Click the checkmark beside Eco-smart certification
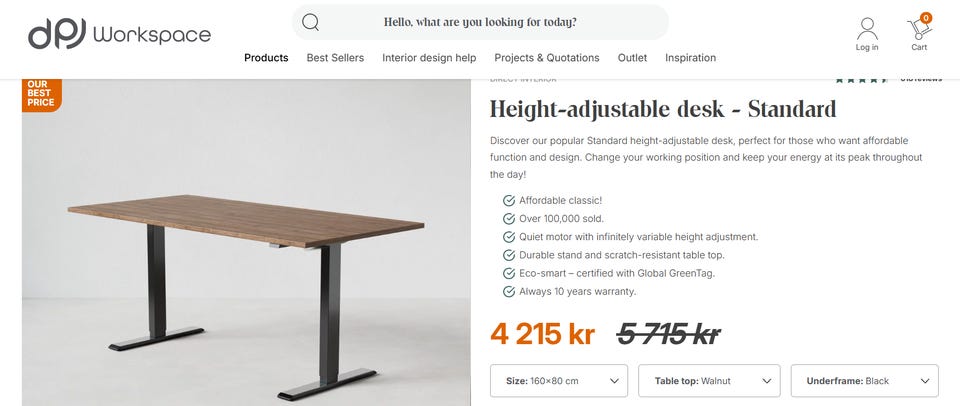This screenshot has width=960, height=406. tap(510, 273)
